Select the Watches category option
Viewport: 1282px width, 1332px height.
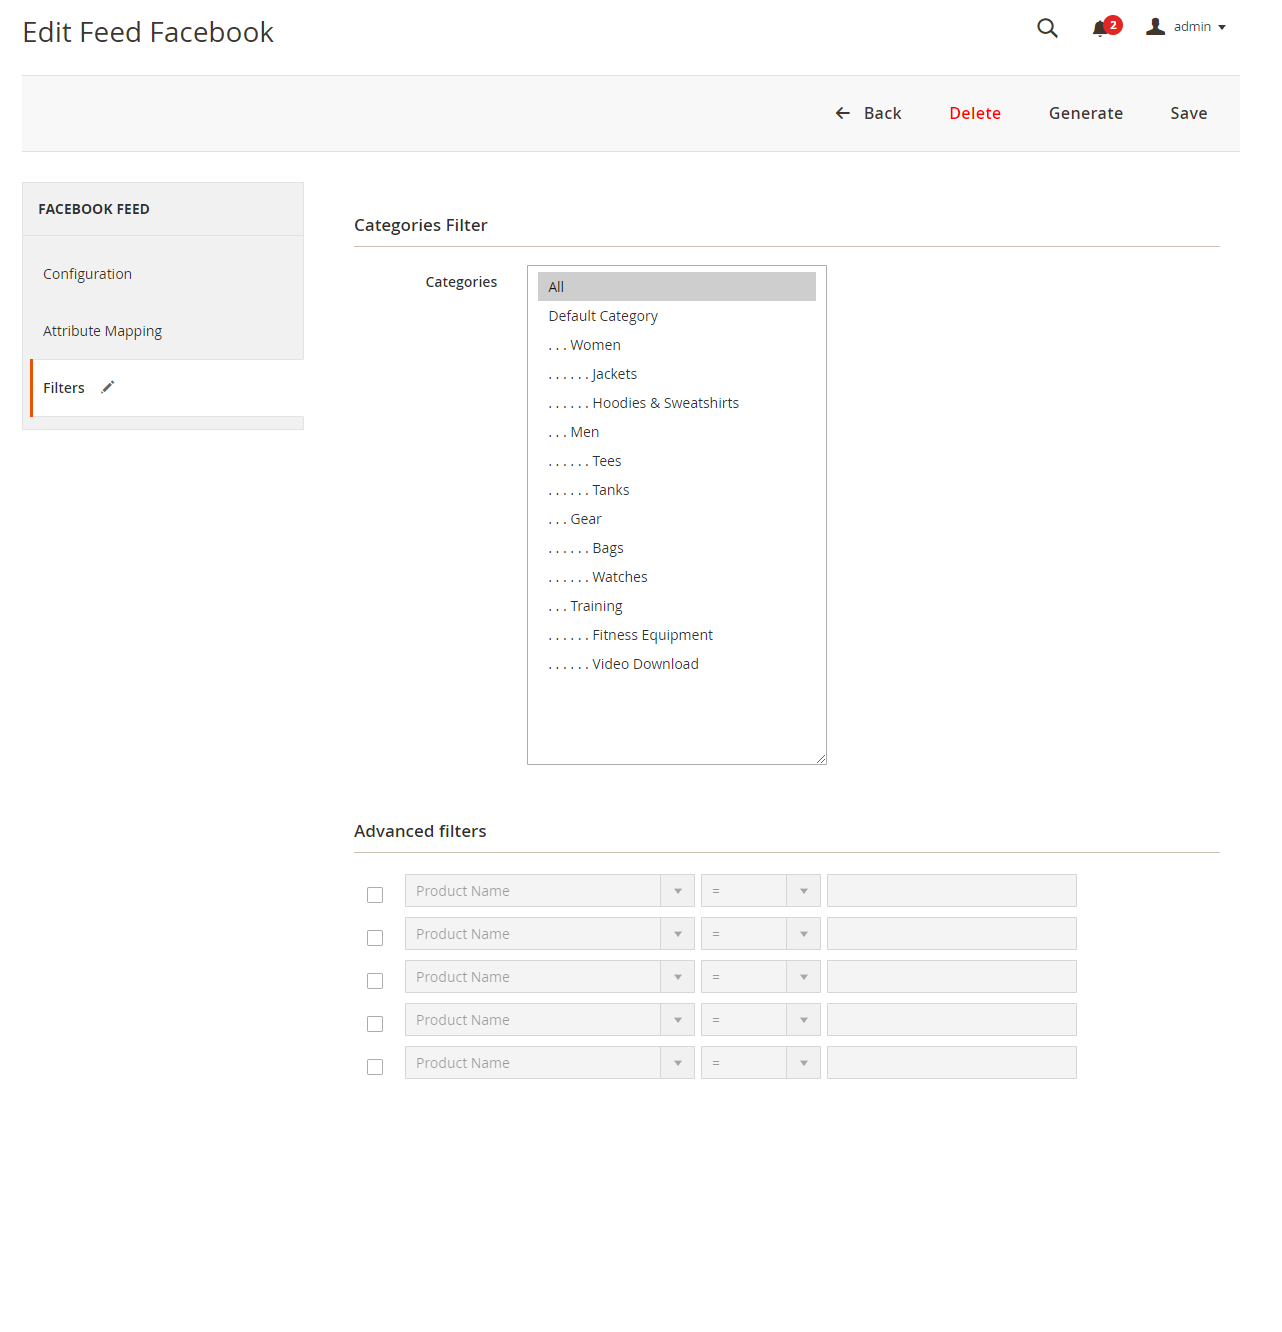619,577
